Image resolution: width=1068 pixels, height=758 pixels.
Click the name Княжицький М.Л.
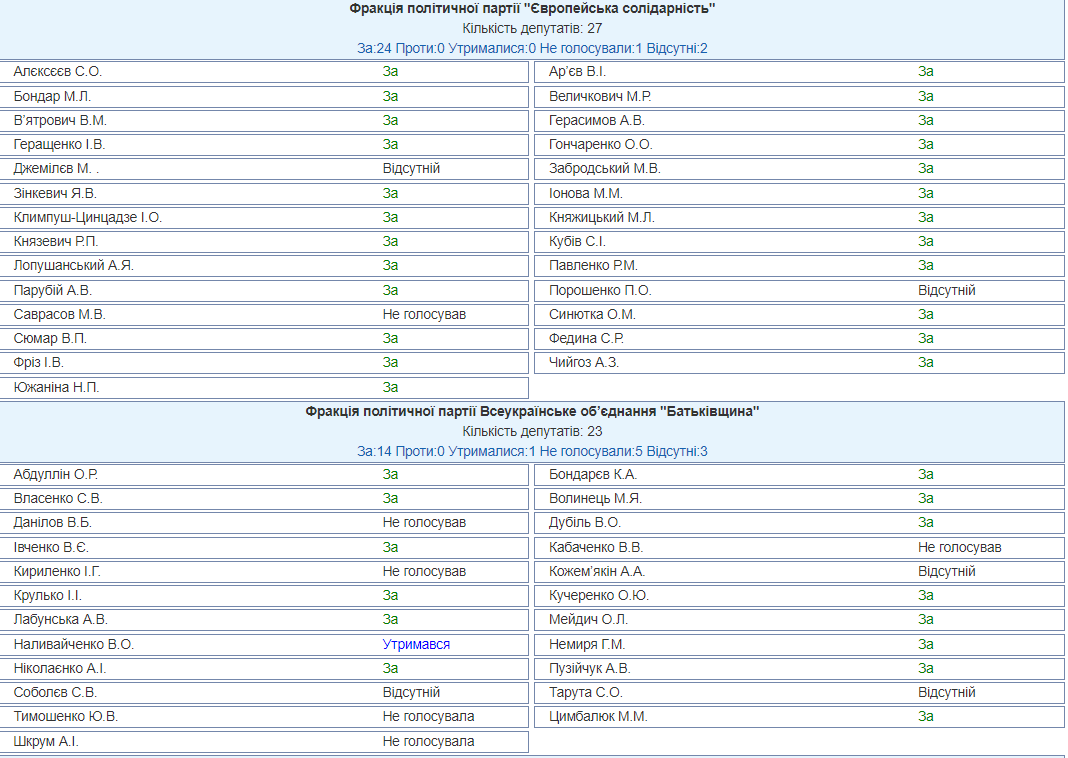tap(601, 217)
